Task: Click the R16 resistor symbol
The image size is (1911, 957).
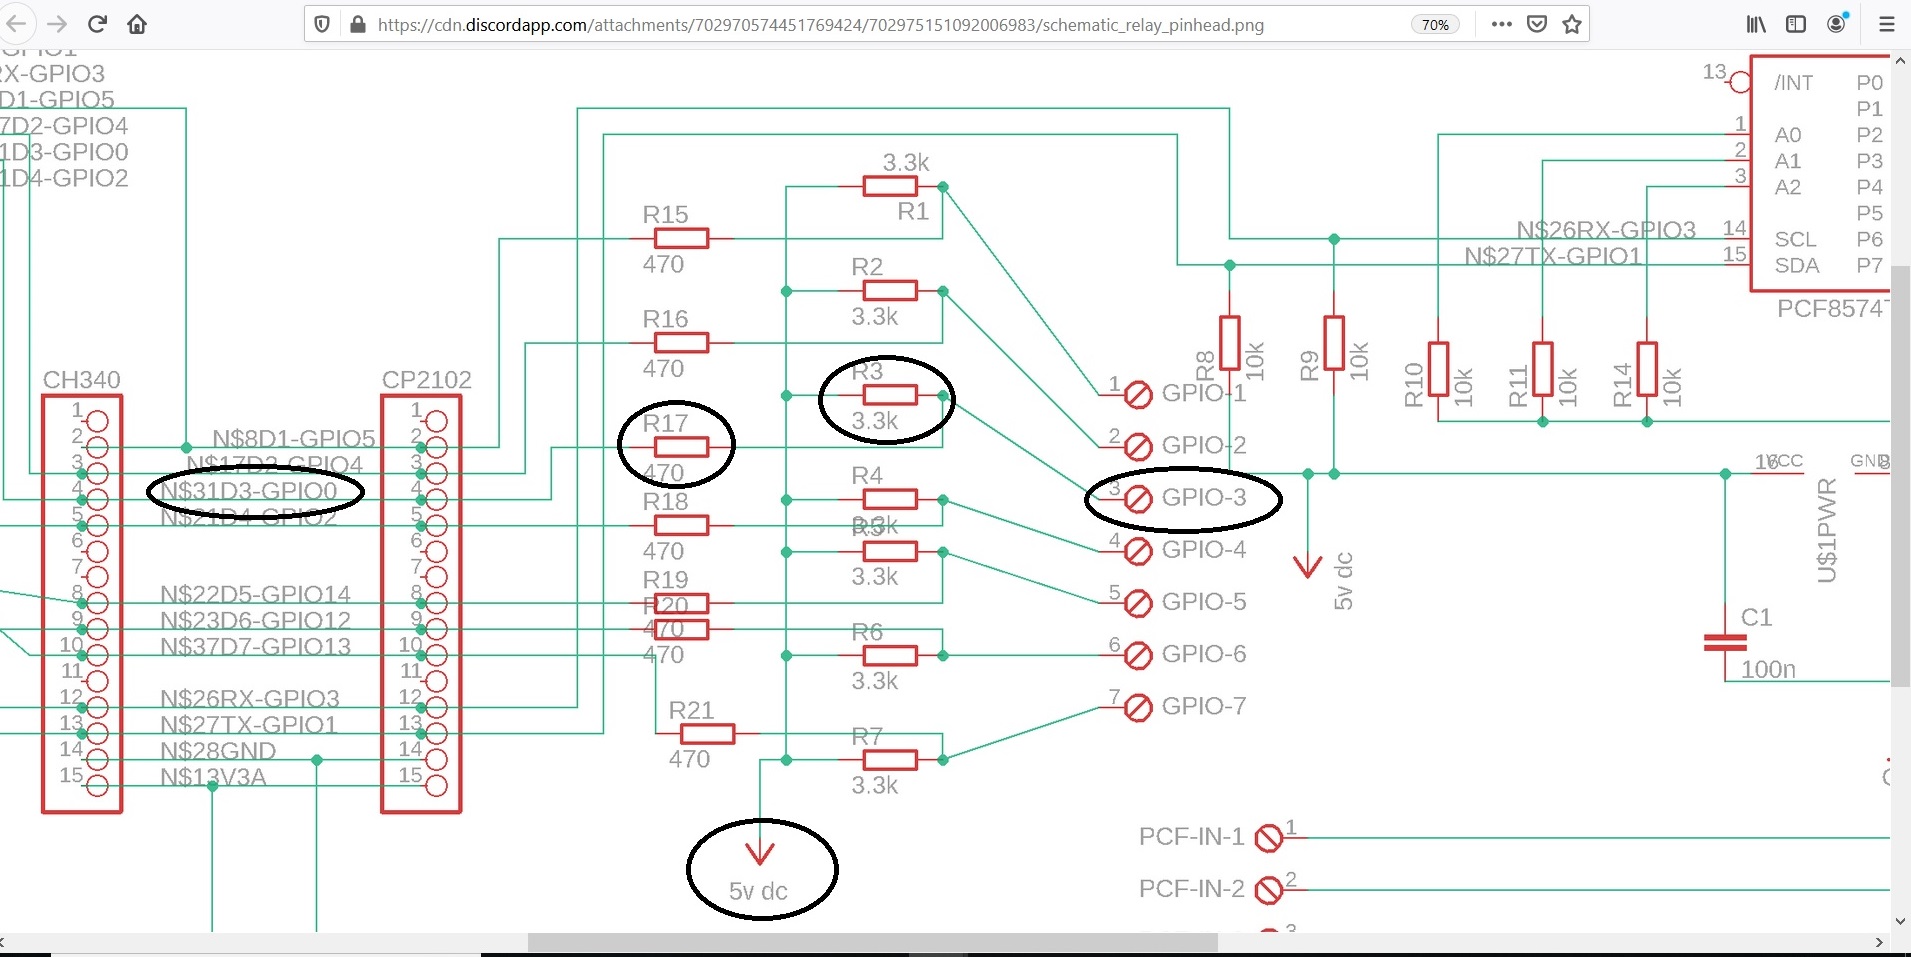Action: (681, 343)
